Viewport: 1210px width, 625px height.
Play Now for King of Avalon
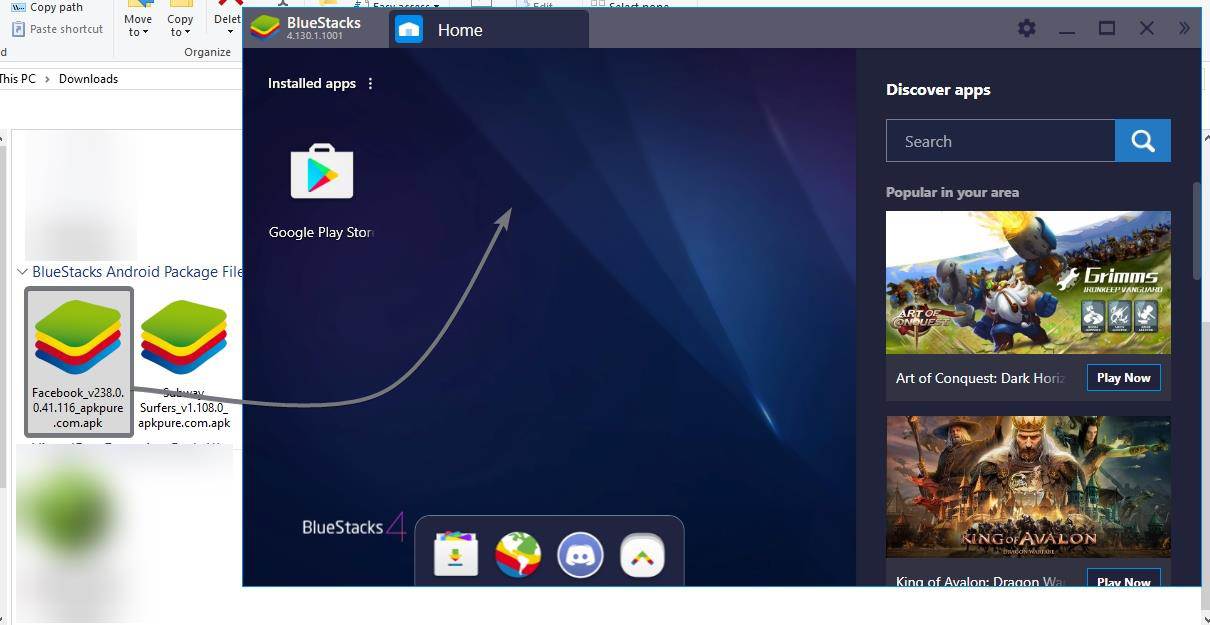(1123, 580)
